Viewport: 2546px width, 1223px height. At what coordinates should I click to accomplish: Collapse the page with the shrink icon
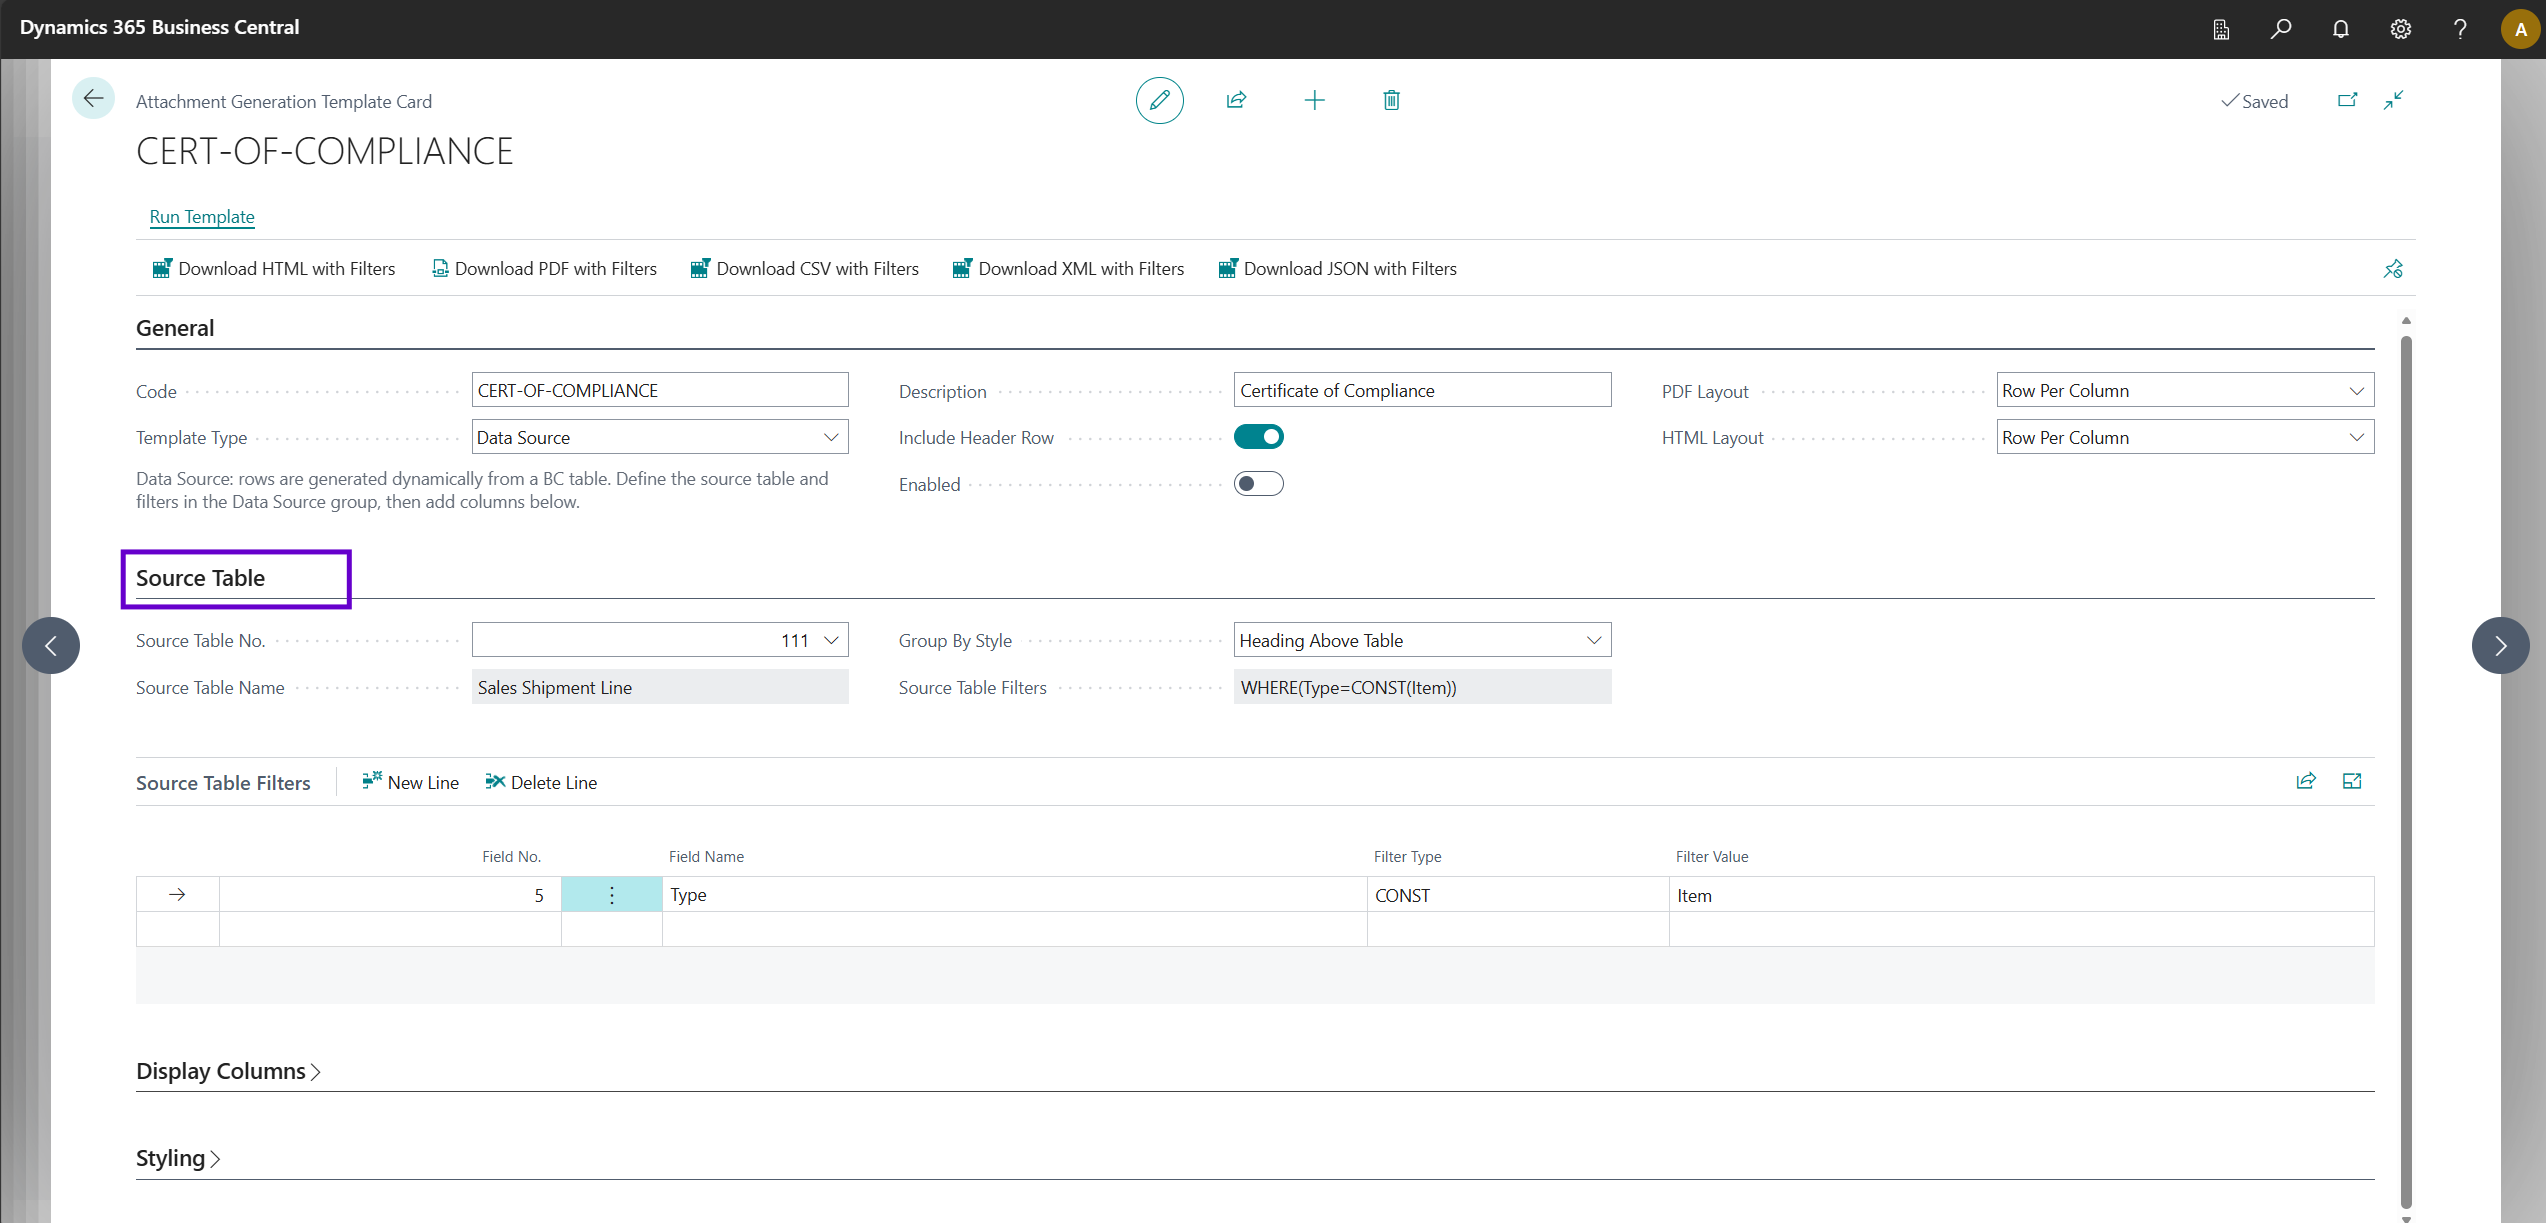pos(2393,100)
